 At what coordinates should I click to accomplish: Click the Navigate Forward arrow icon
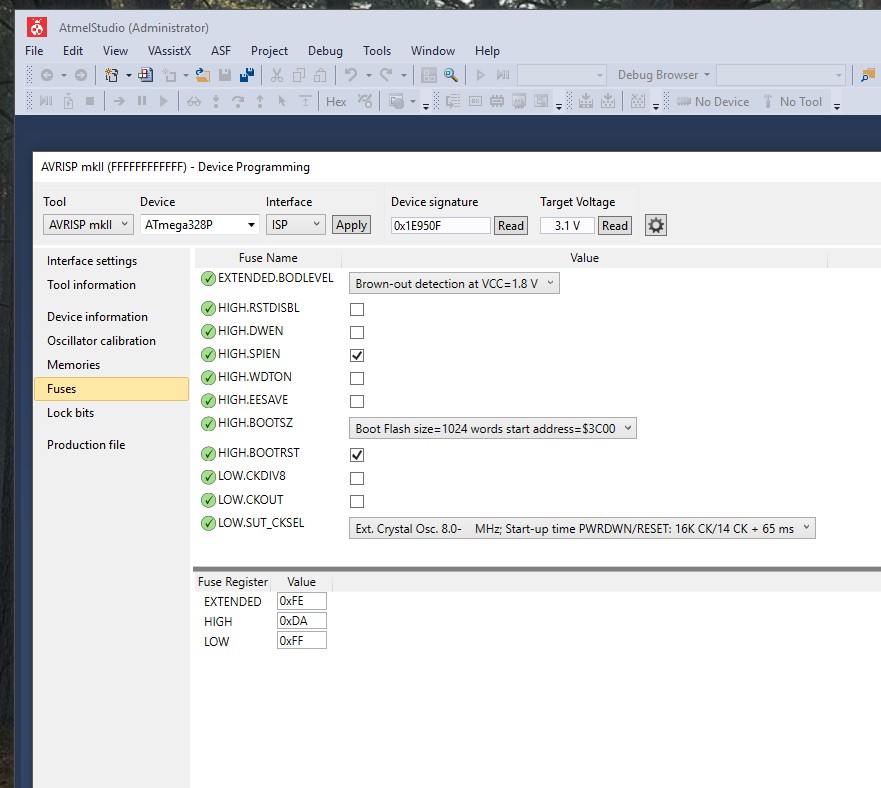pyautogui.click(x=81, y=75)
